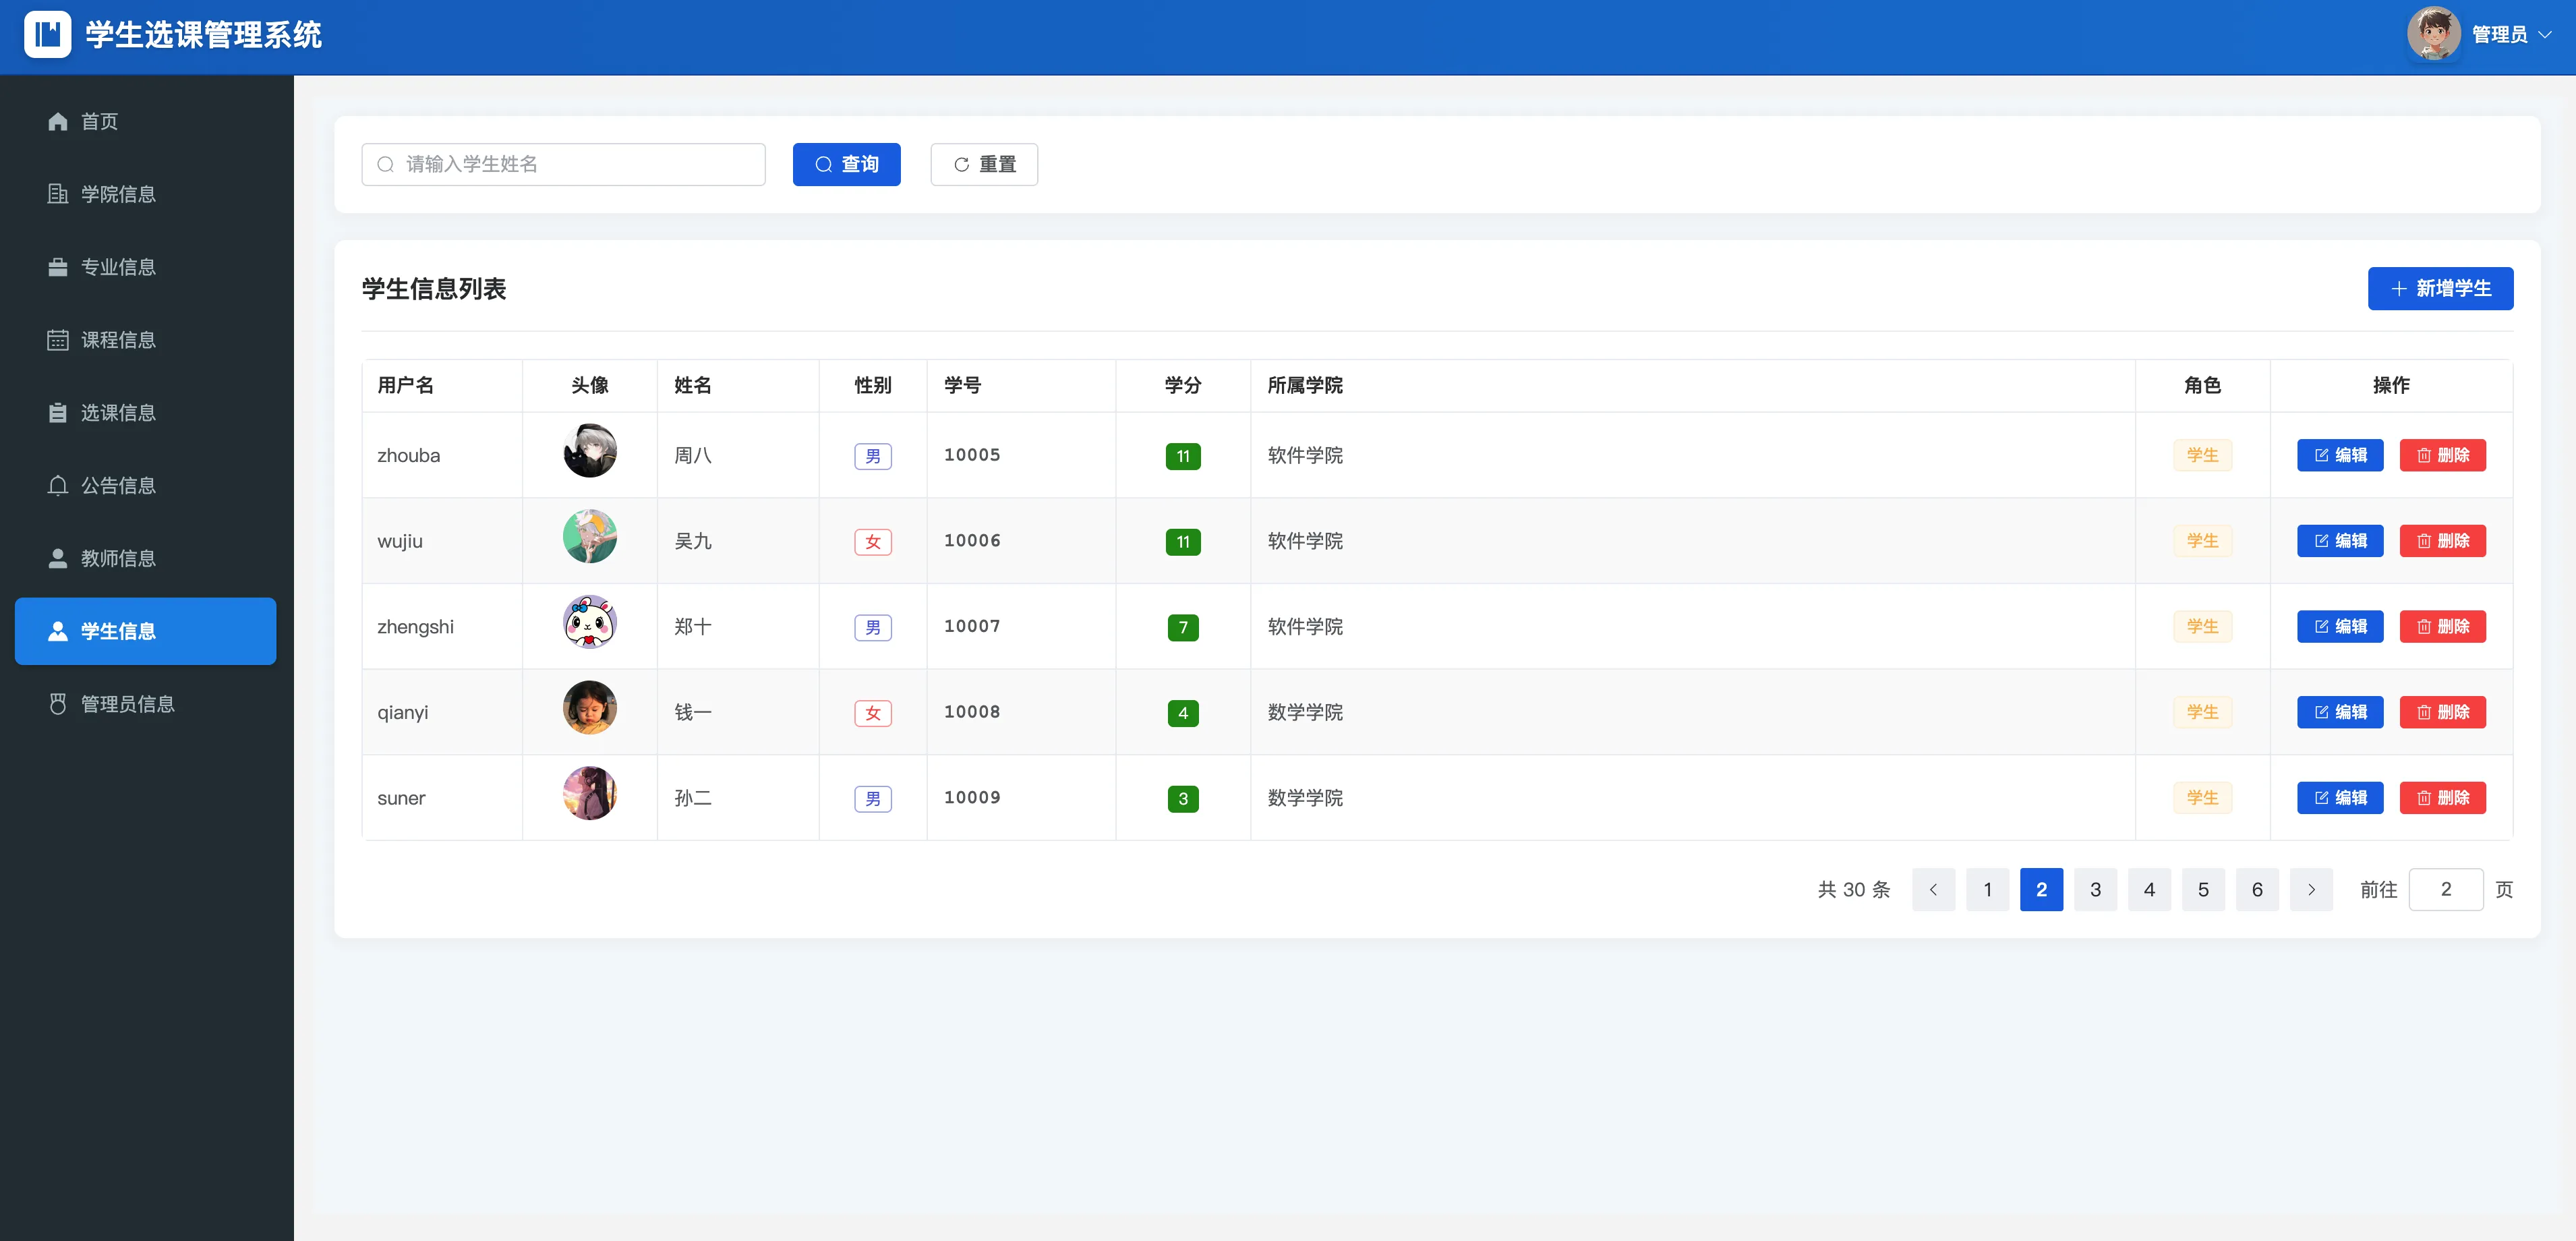
Task: Click the 查询 search button
Action: (x=846, y=164)
